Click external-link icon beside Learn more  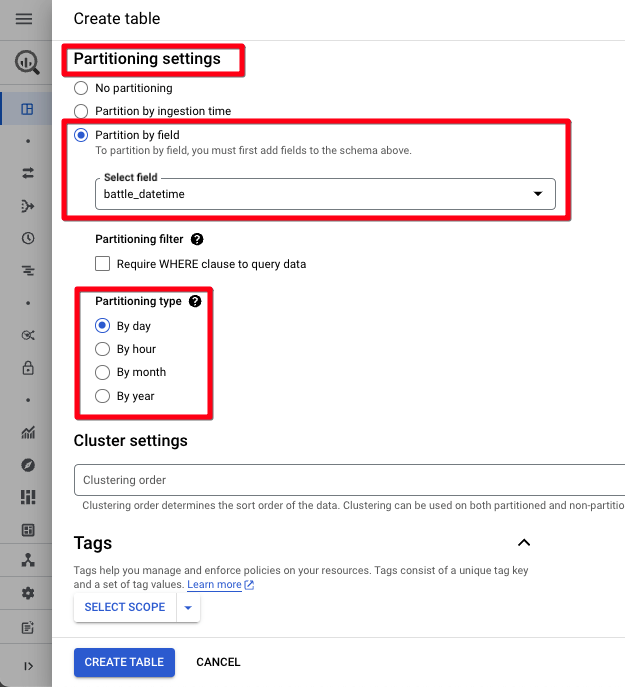(x=249, y=584)
